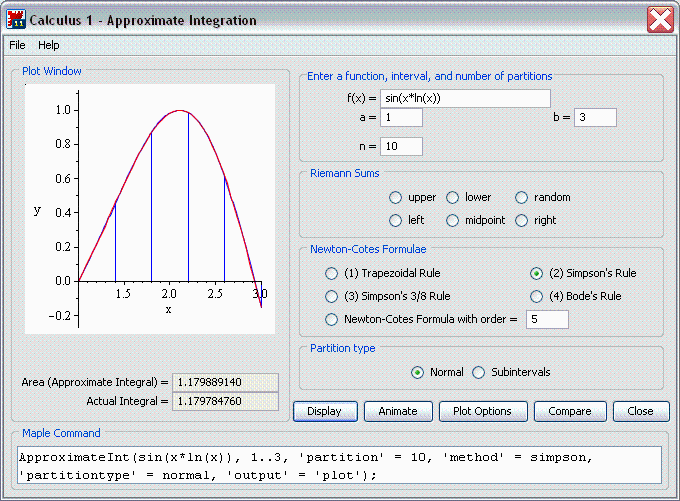Image resolution: width=680 pixels, height=501 pixels.
Task: Select the upper Riemann sum option
Action: [396, 198]
